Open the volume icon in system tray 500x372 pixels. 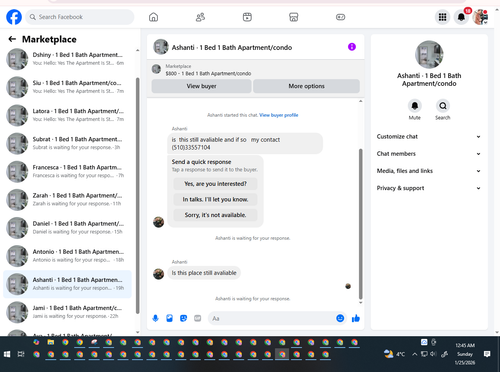[433, 354]
